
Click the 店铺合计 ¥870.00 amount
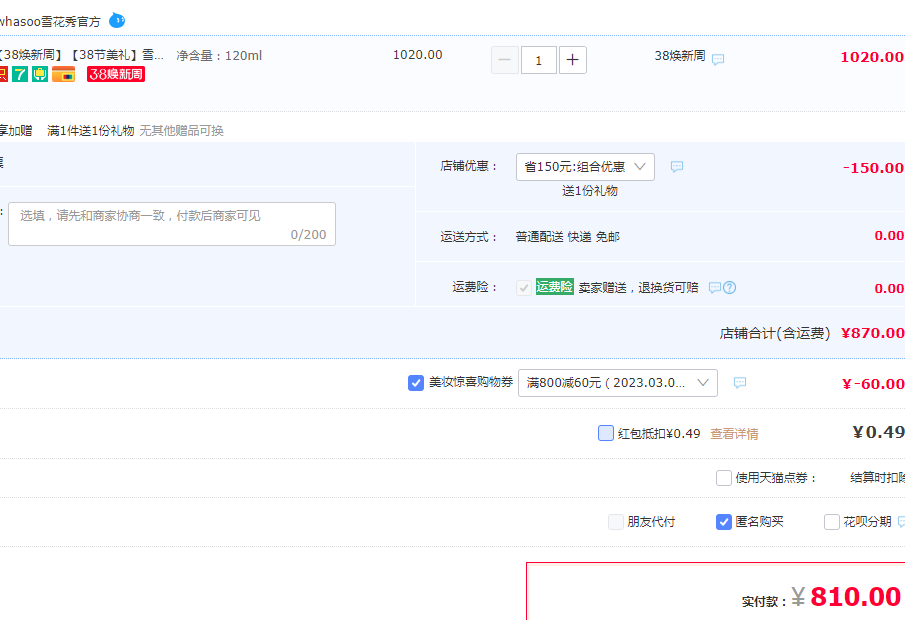(x=872, y=333)
